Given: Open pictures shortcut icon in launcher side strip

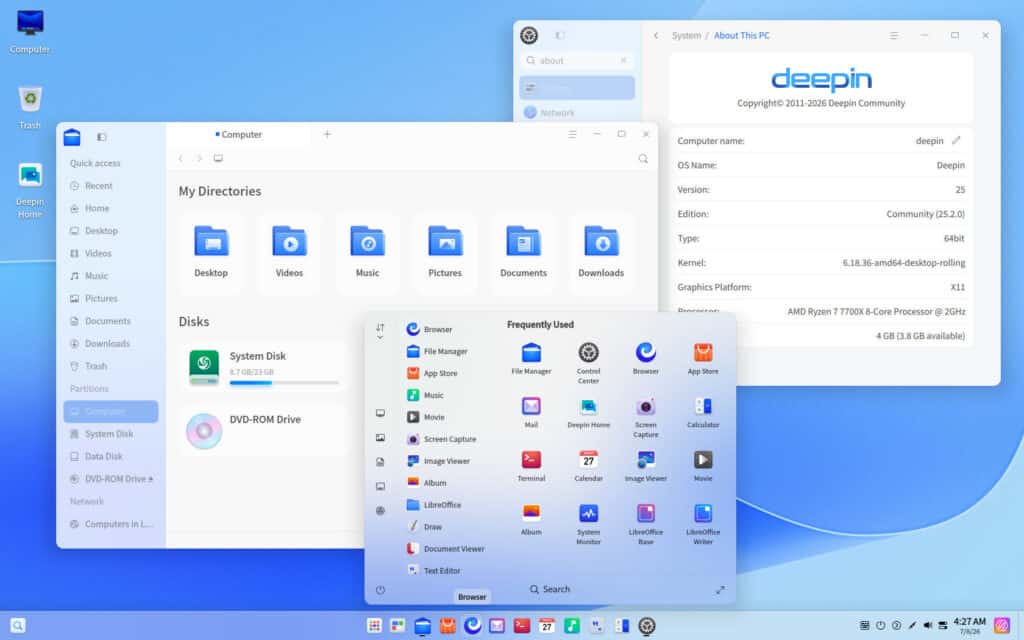Looking at the screenshot, I should (380, 438).
